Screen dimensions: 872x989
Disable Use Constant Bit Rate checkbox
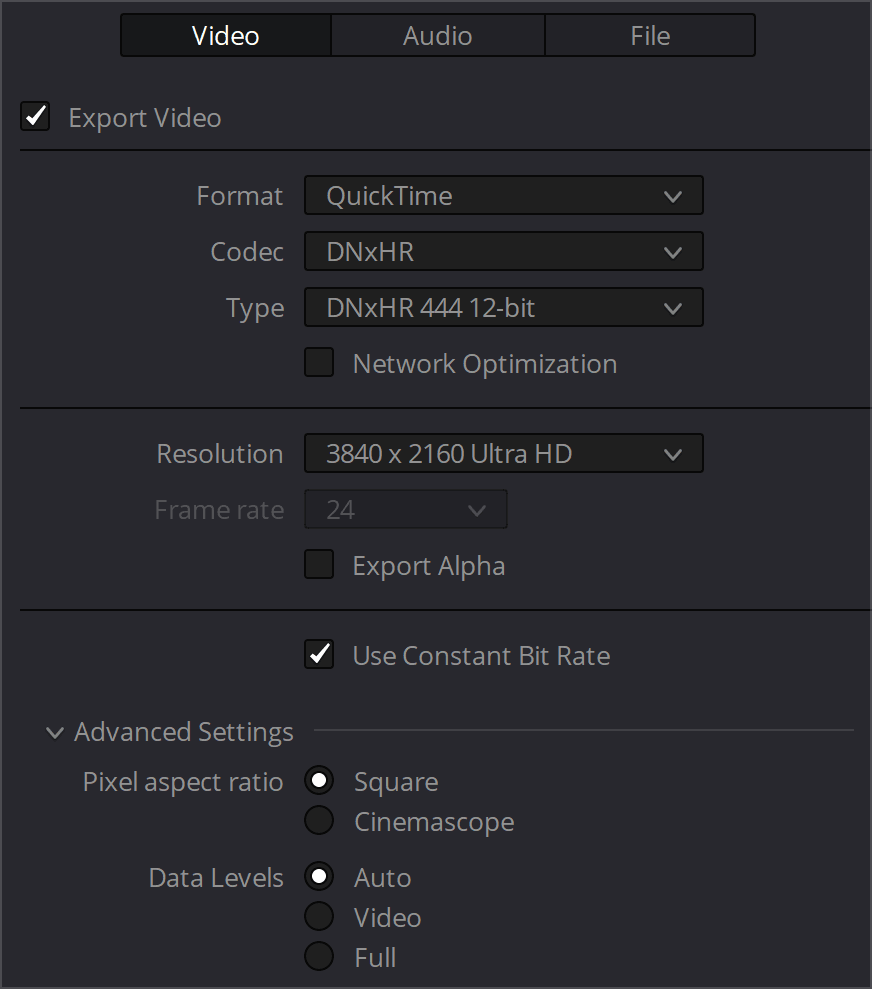coord(319,655)
